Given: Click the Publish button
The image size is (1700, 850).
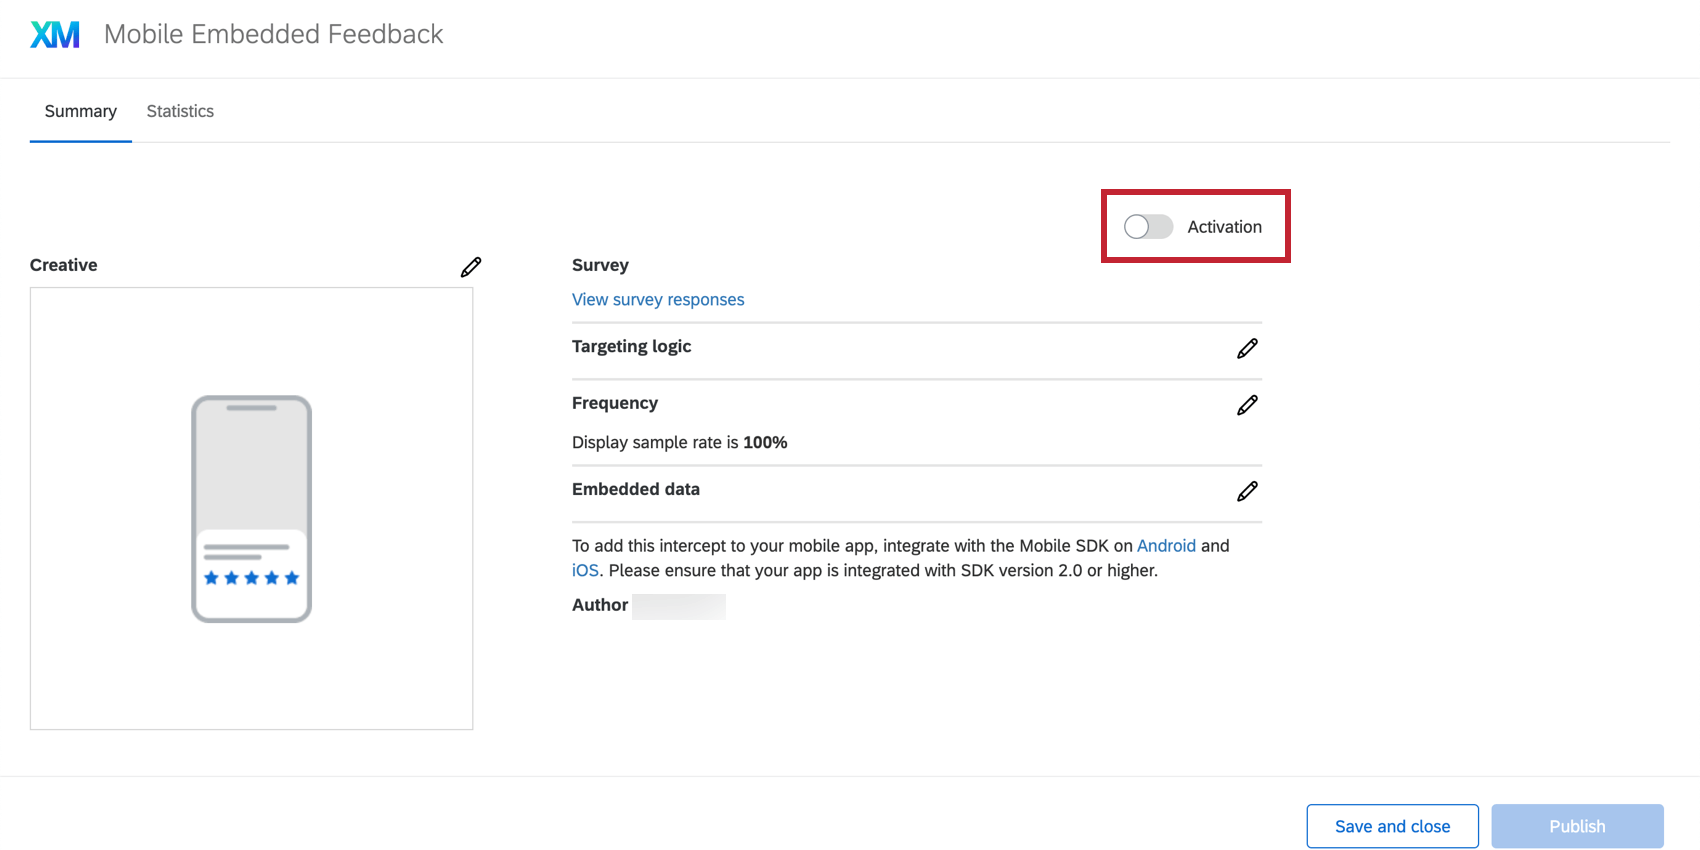Looking at the screenshot, I should (x=1577, y=826).
